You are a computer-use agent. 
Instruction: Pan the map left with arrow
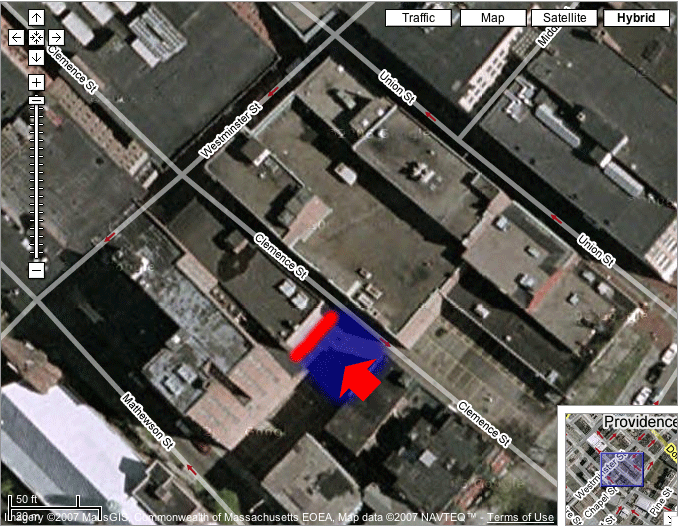coord(16,37)
